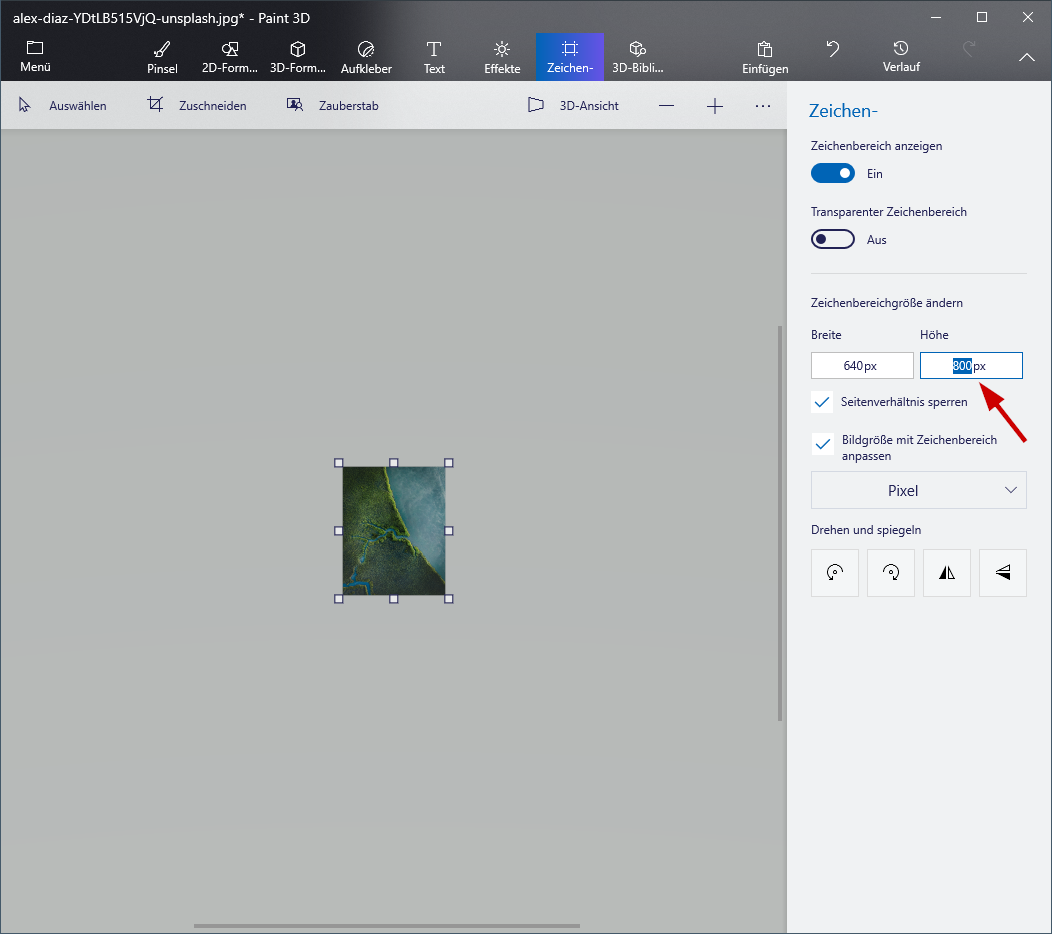The width and height of the screenshot is (1052, 934).
Task: Open the 3D-Formen tool
Action: coord(298,57)
